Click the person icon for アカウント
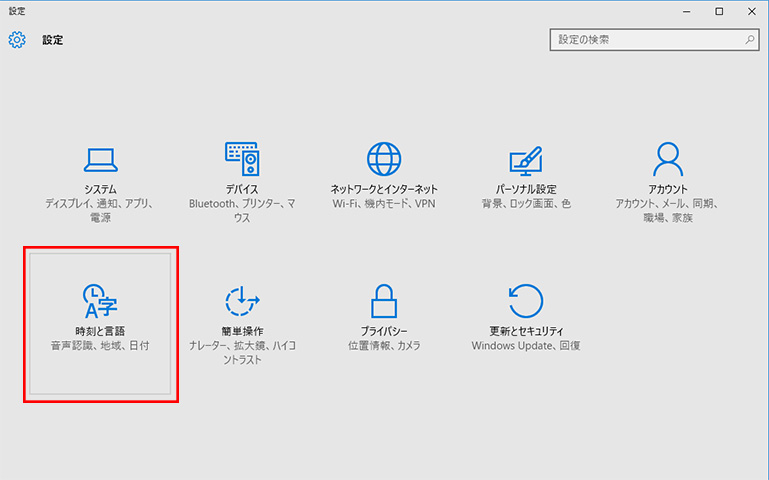Image resolution: width=769 pixels, height=480 pixels. (667, 159)
